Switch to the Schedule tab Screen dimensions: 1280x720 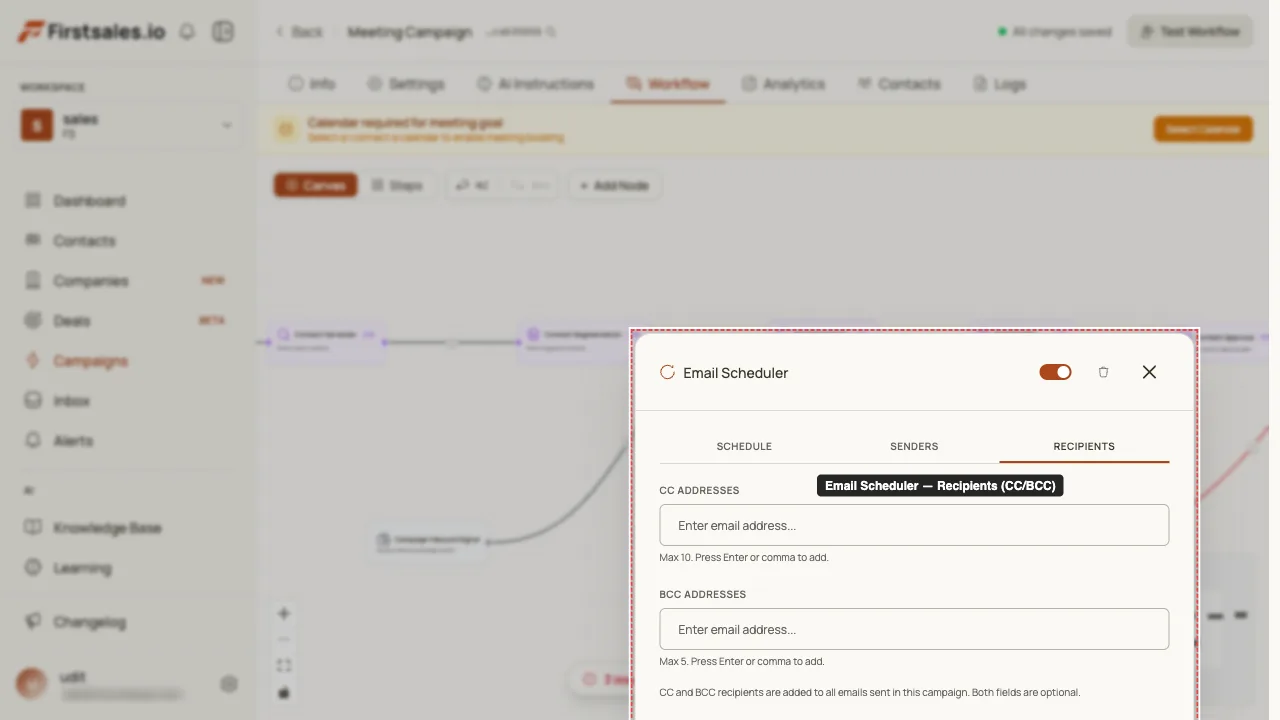tap(744, 446)
